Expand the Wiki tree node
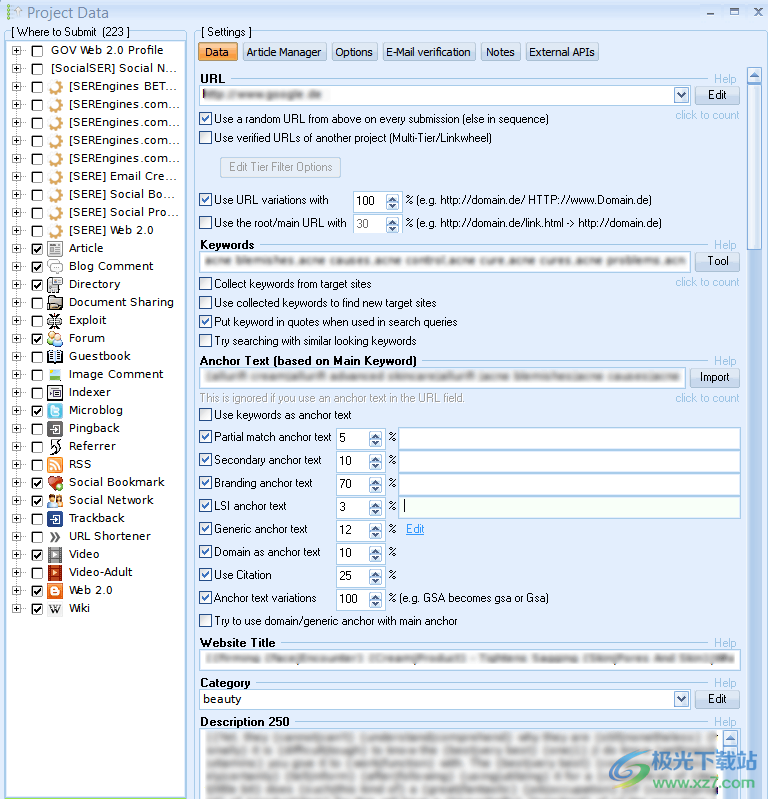Screen dimensions: 768x799 point(17,608)
